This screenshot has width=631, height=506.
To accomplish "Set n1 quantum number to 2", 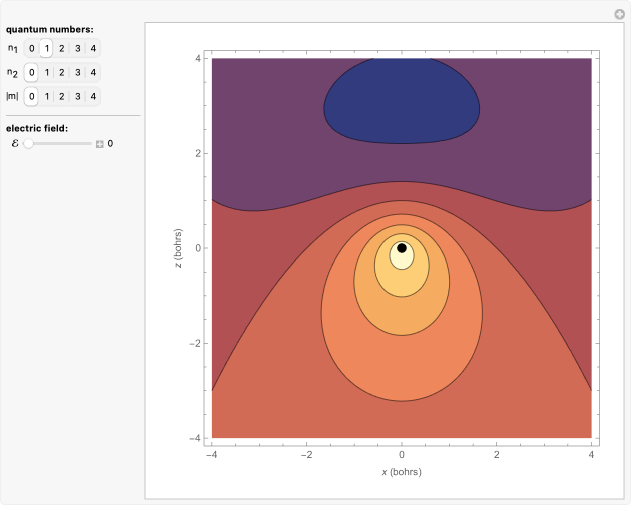I will coord(62,48).
